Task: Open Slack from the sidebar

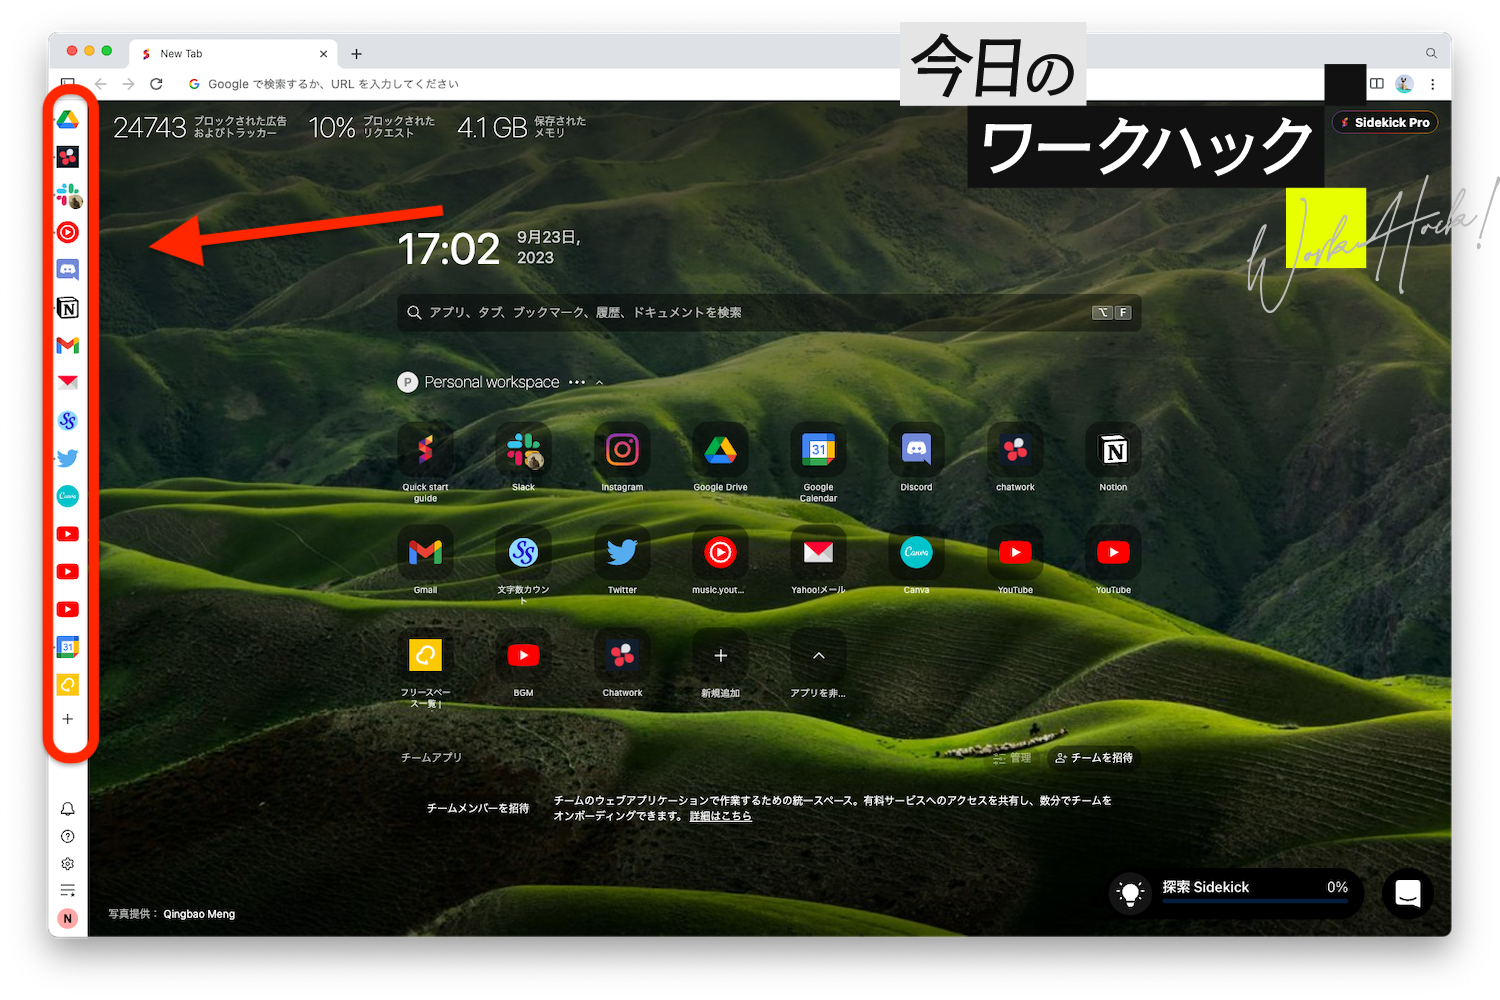Action: [x=68, y=195]
